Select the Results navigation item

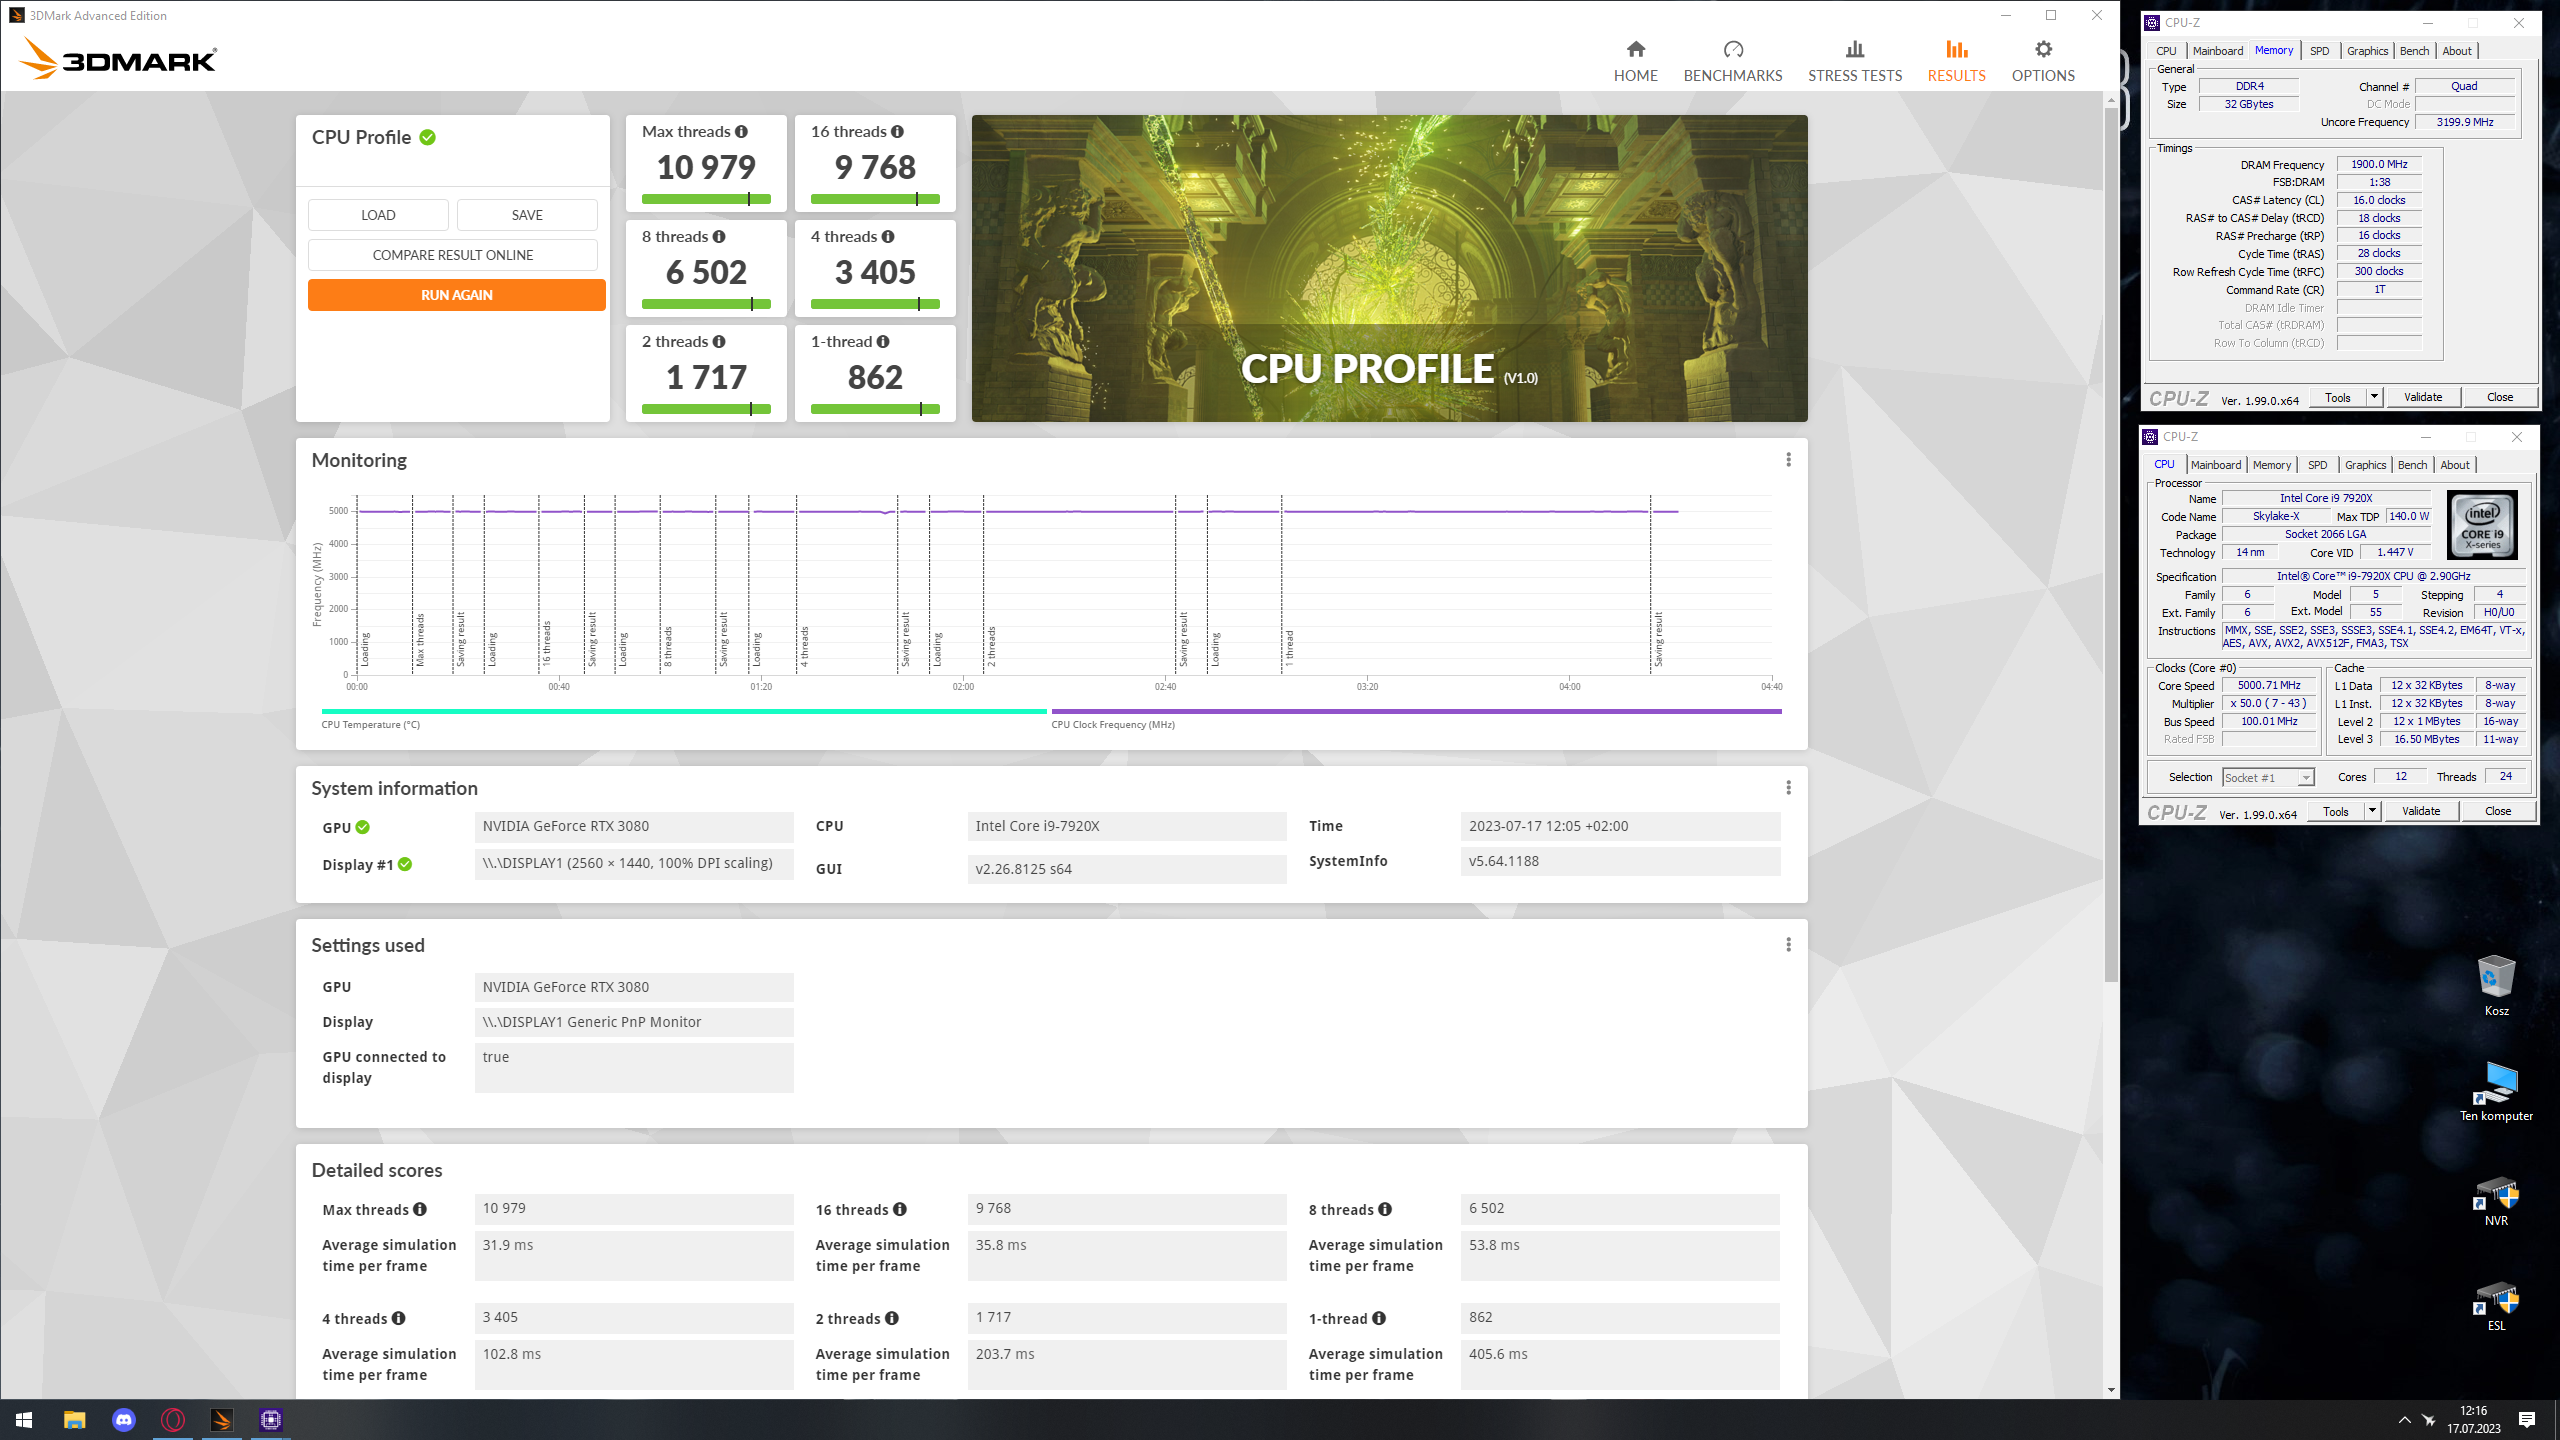[x=1956, y=61]
